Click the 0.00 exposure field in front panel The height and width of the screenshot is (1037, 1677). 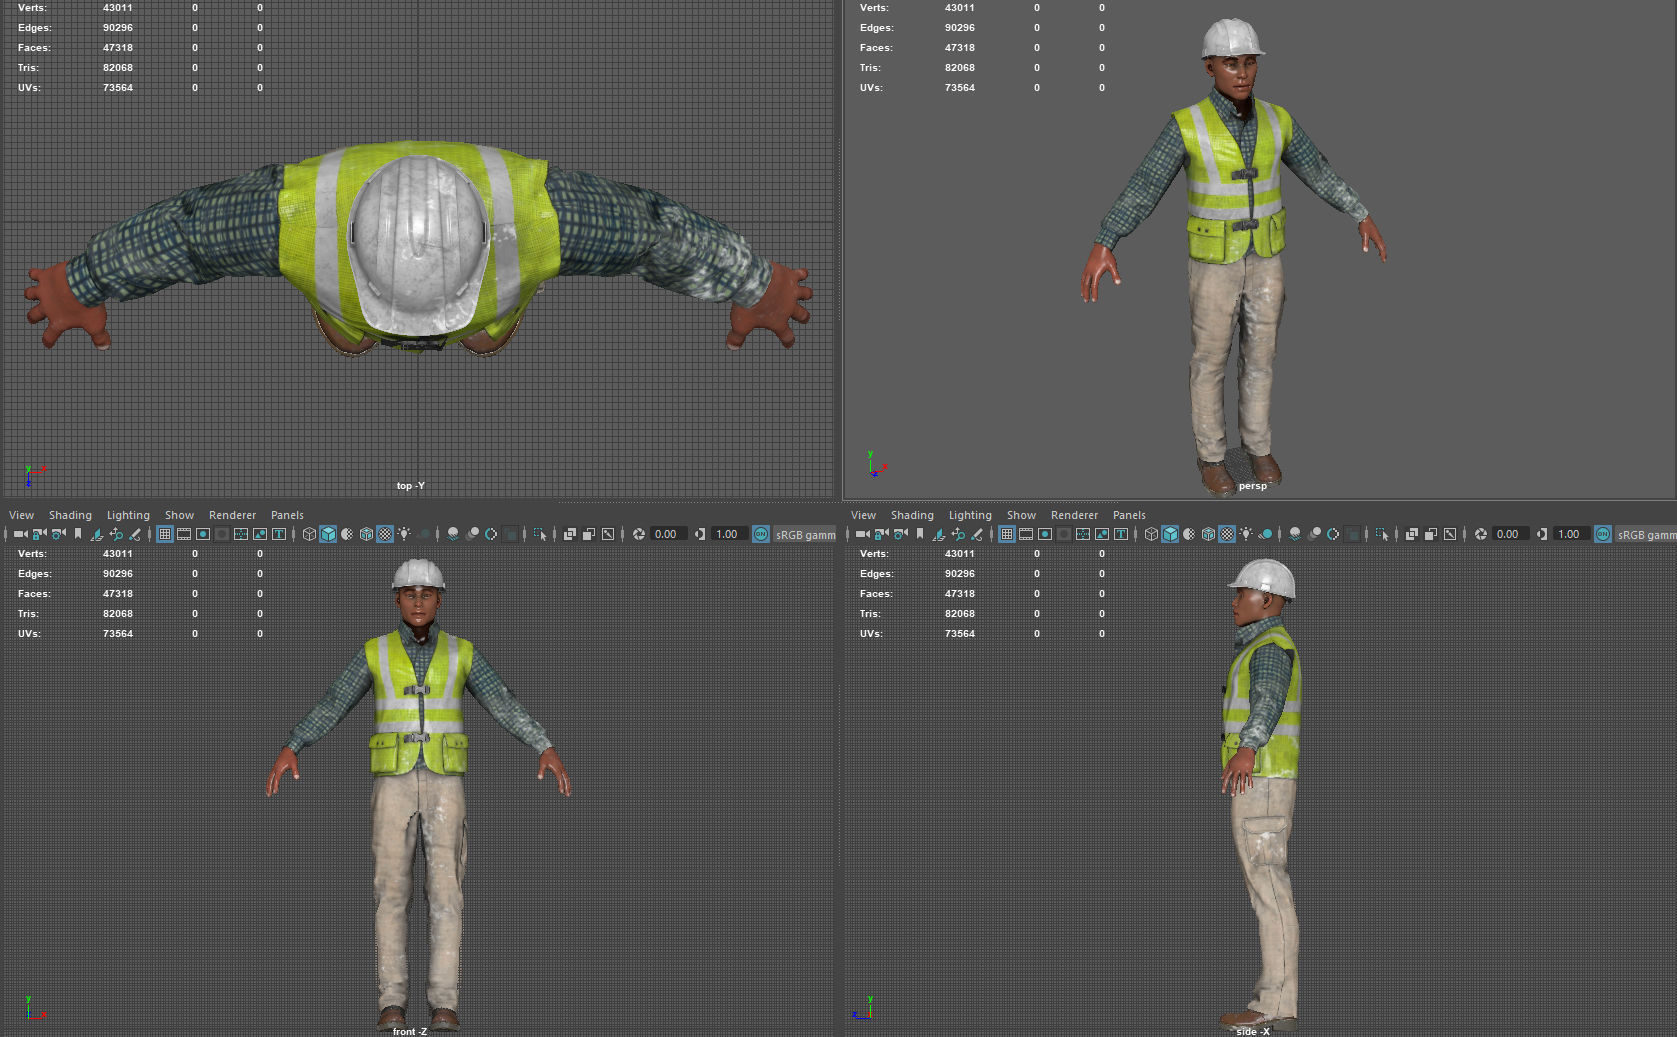tap(668, 534)
